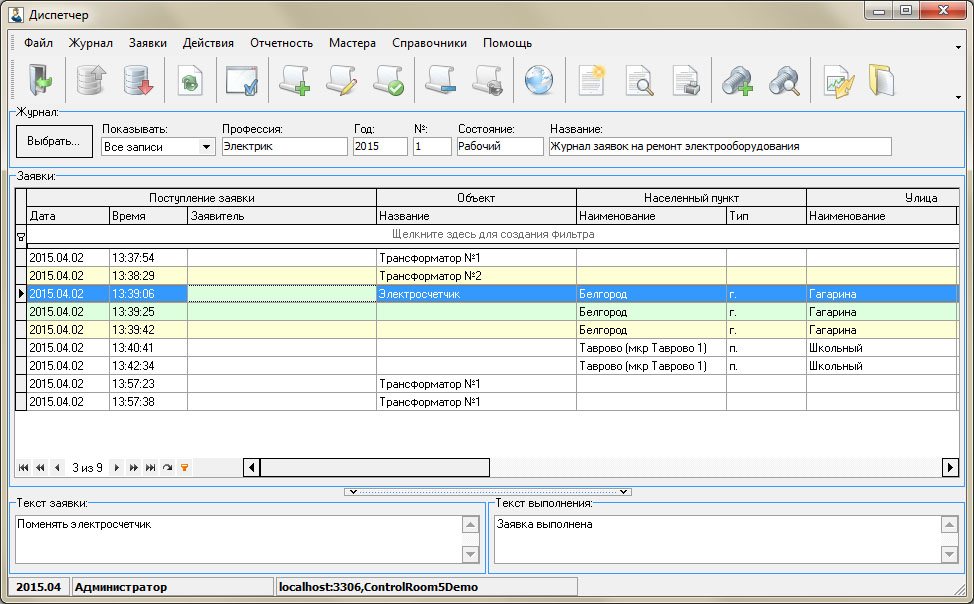
Task: Click the filter row to create filter
Action: pyautogui.click(x=492, y=234)
